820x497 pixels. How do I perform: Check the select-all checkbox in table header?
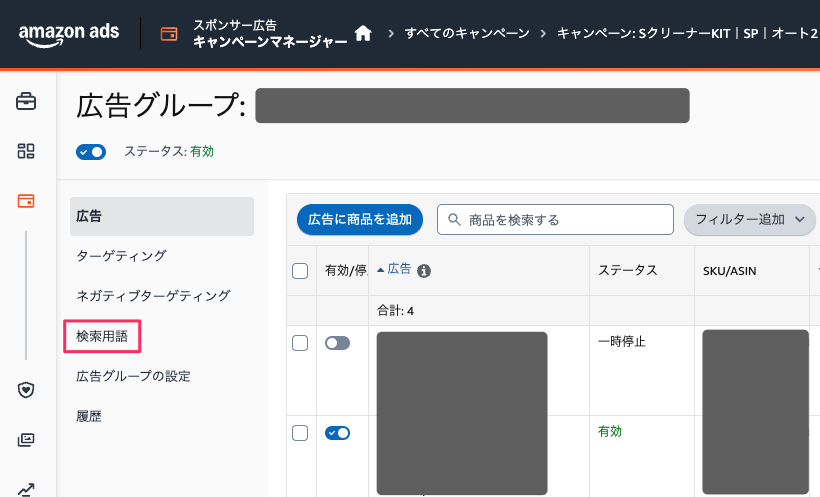[x=300, y=271]
